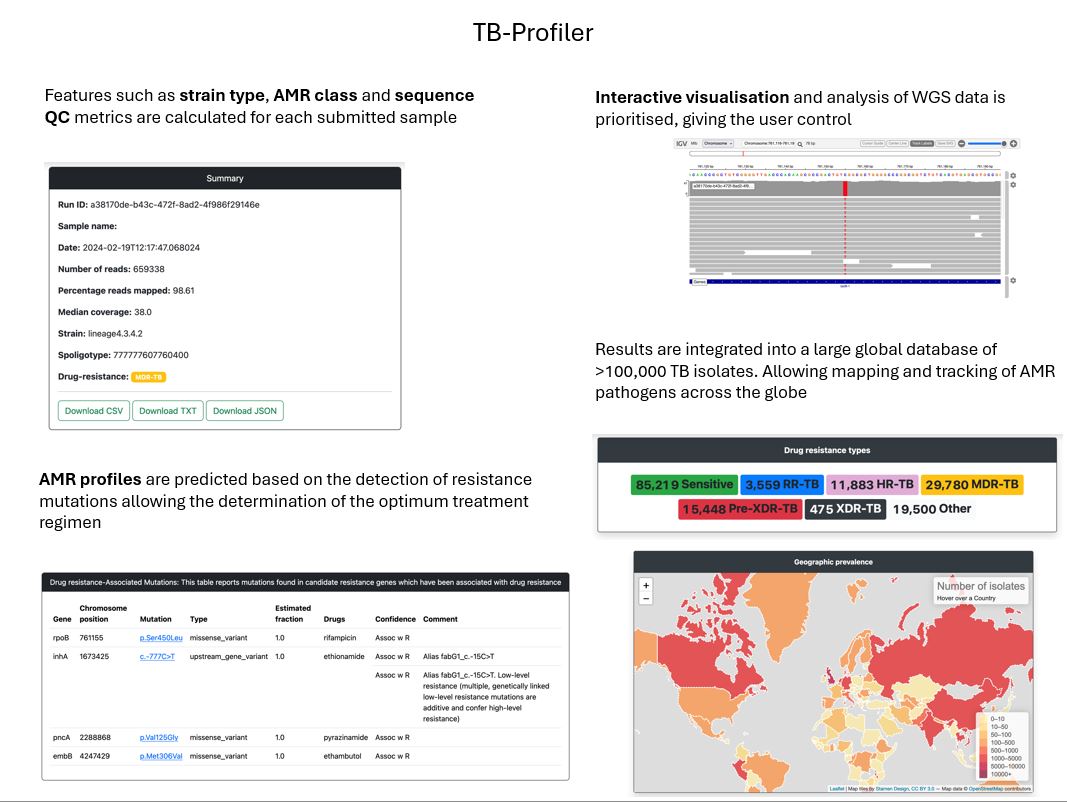Zoom in on the geographic prevalence map
The width and height of the screenshot is (1067, 802).
(646, 585)
